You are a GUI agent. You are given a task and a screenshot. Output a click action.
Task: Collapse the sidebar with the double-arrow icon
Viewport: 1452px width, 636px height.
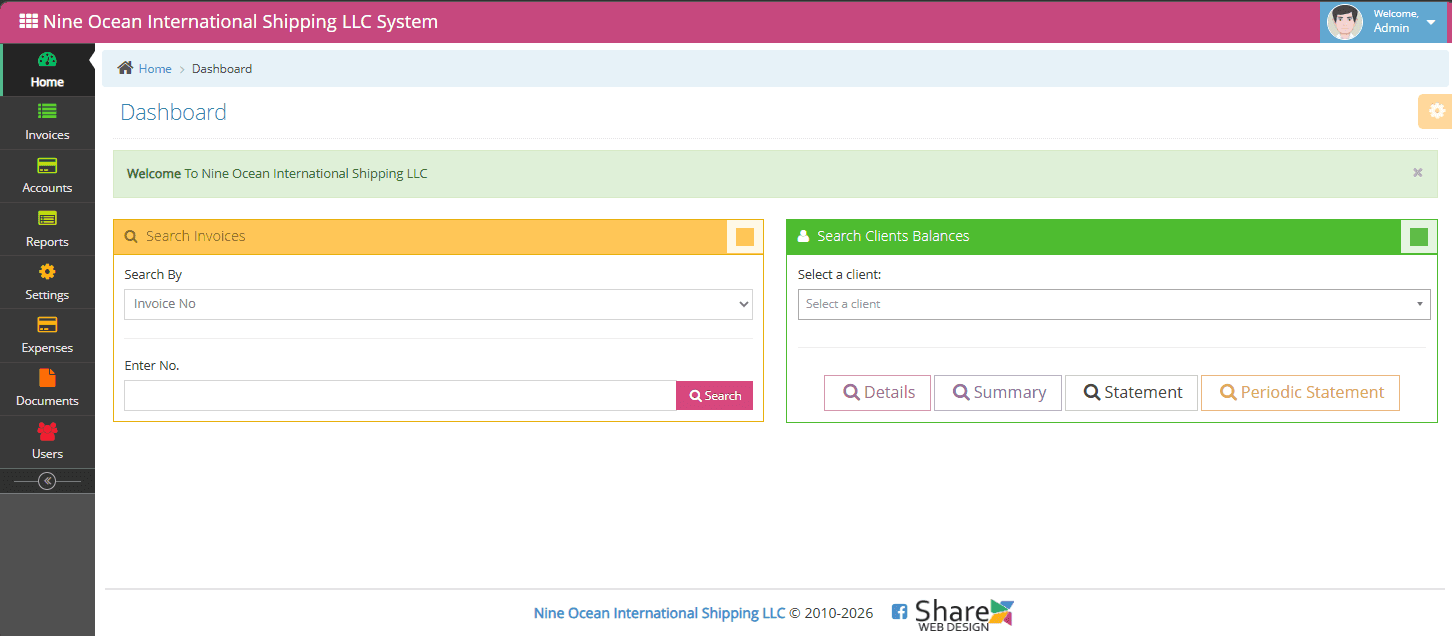[47, 481]
